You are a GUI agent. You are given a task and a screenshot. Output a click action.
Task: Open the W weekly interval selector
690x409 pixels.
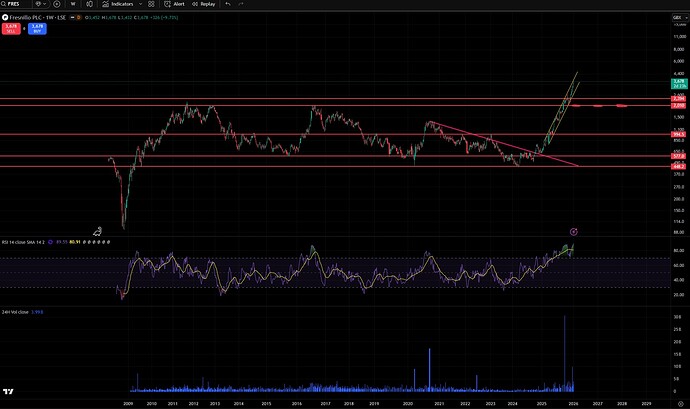(x=73, y=4)
